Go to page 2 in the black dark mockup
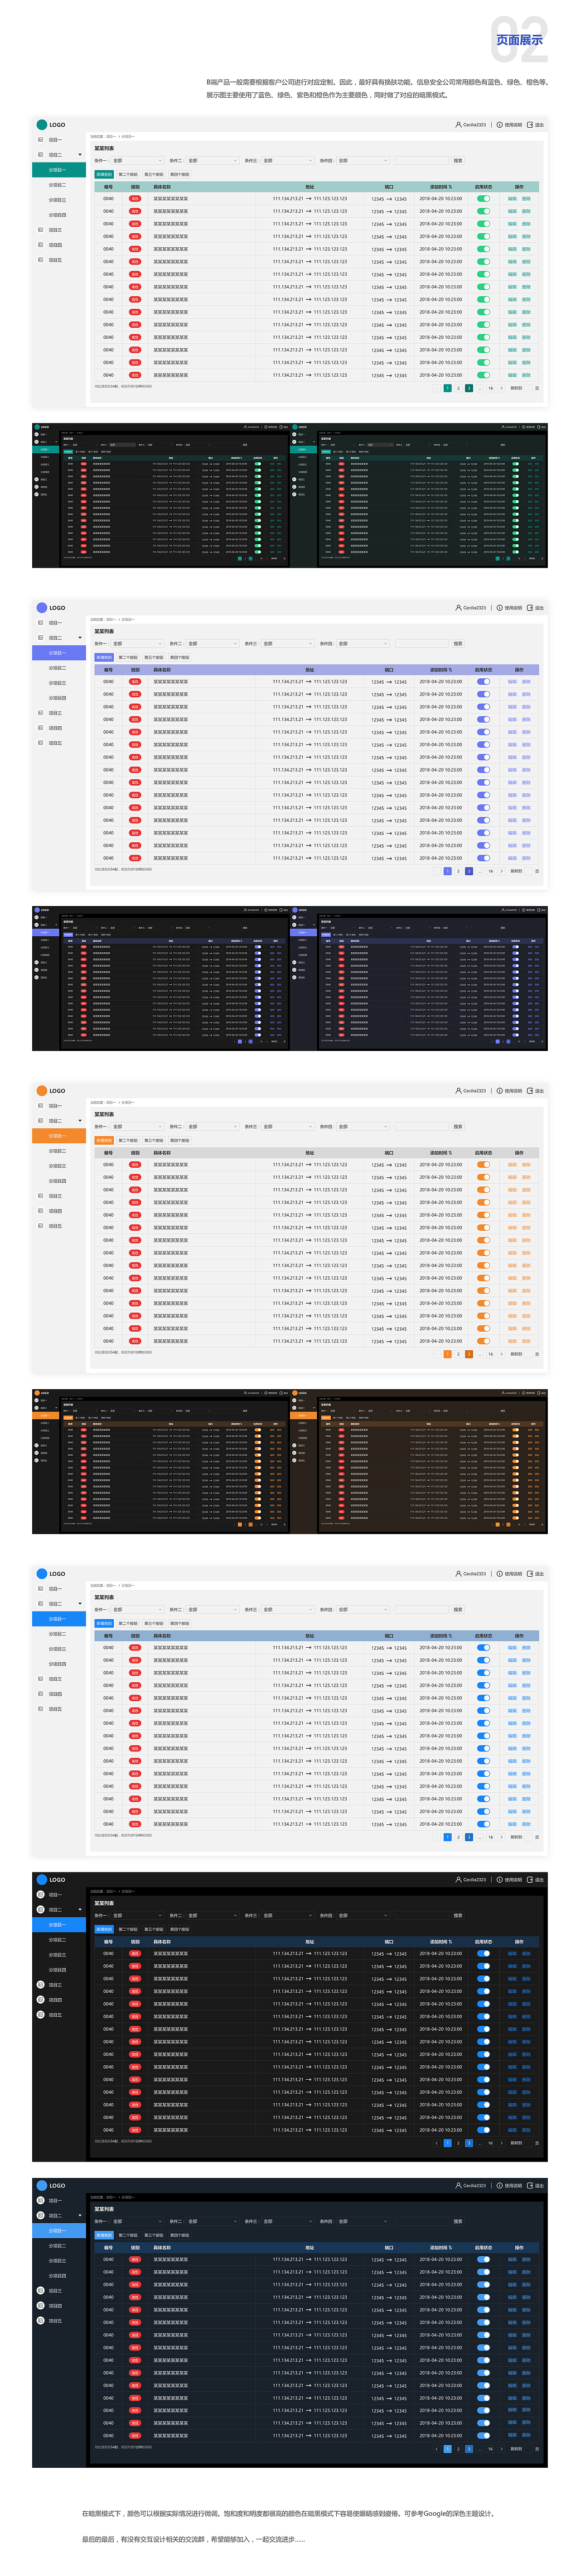The image size is (580, 2576). 458,2143
